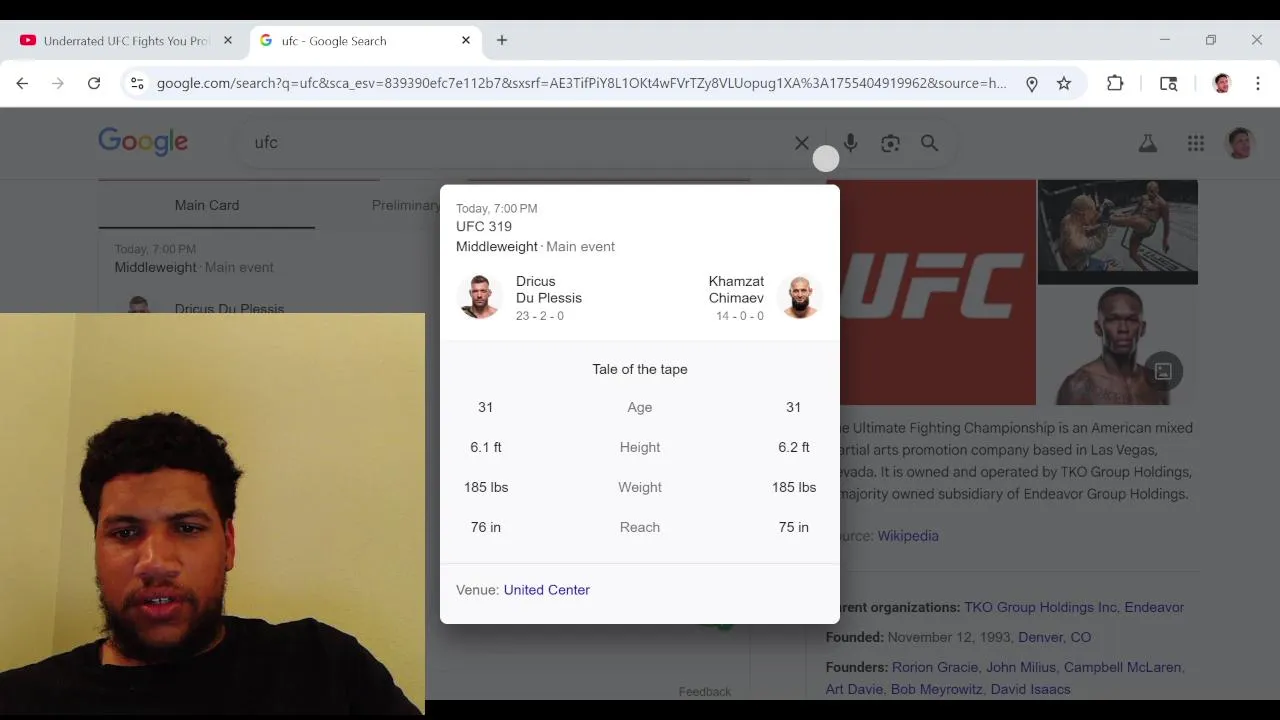Screen dimensions: 1280x720
Task: Open the Campbell McLaren founder link
Action: 1124,667
